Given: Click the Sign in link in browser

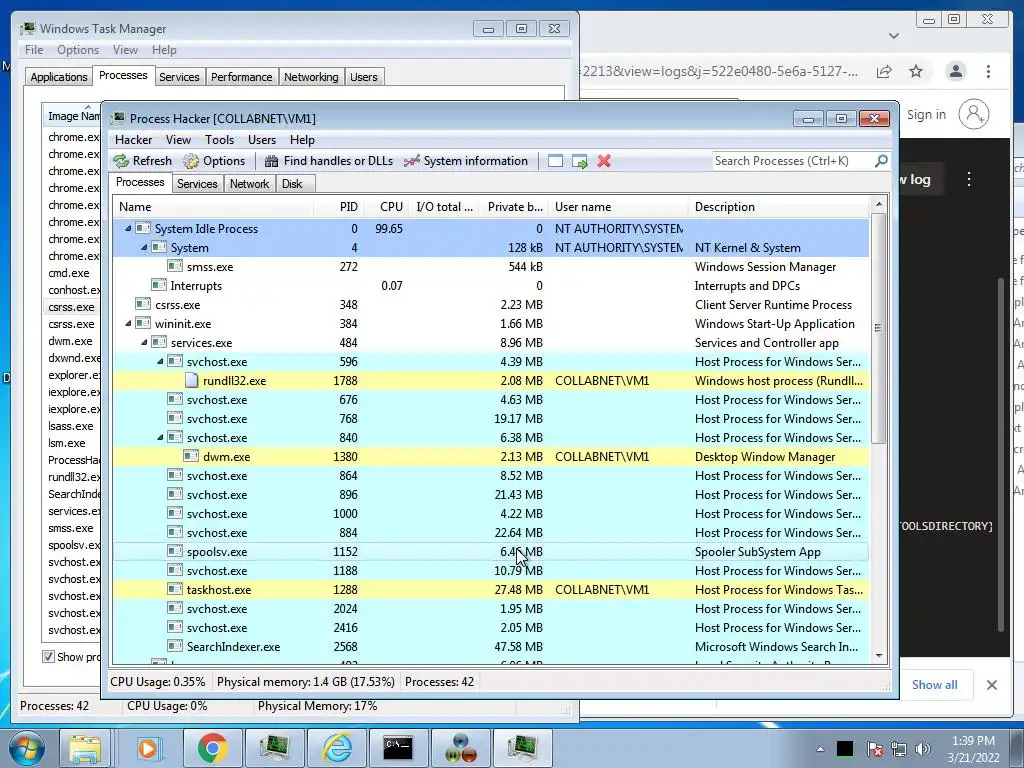Looking at the screenshot, I should pyautogui.click(x=926, y=115).
